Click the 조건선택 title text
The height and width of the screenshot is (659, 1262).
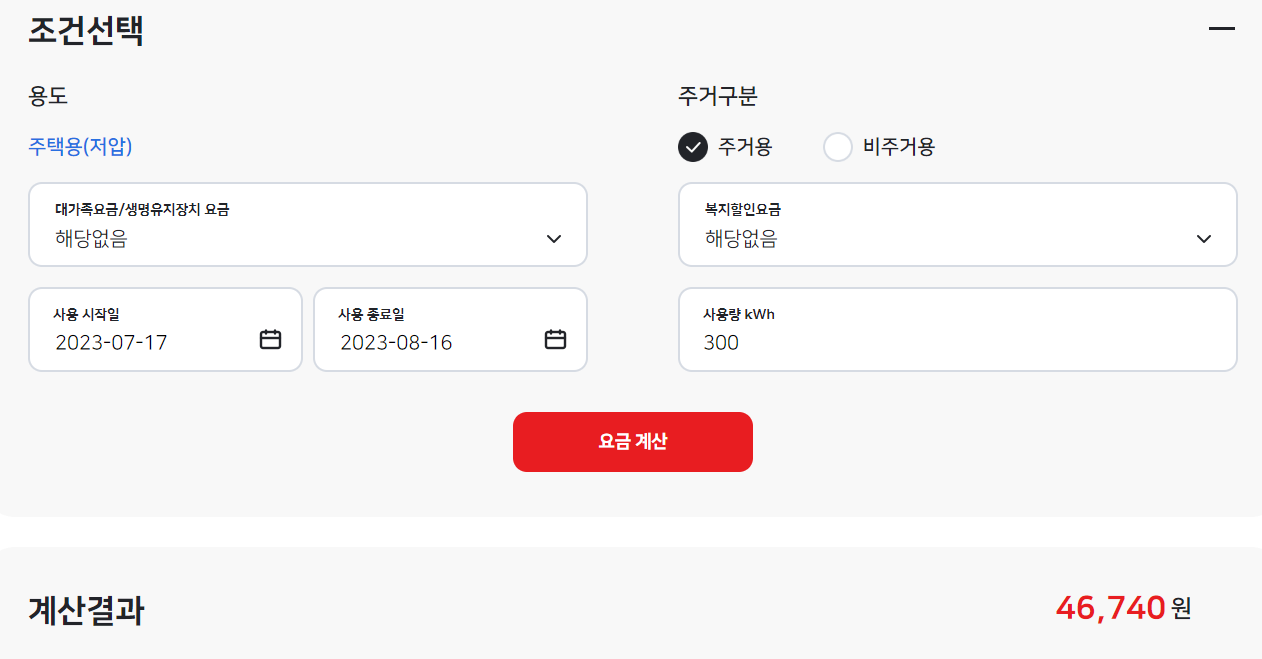86,31
